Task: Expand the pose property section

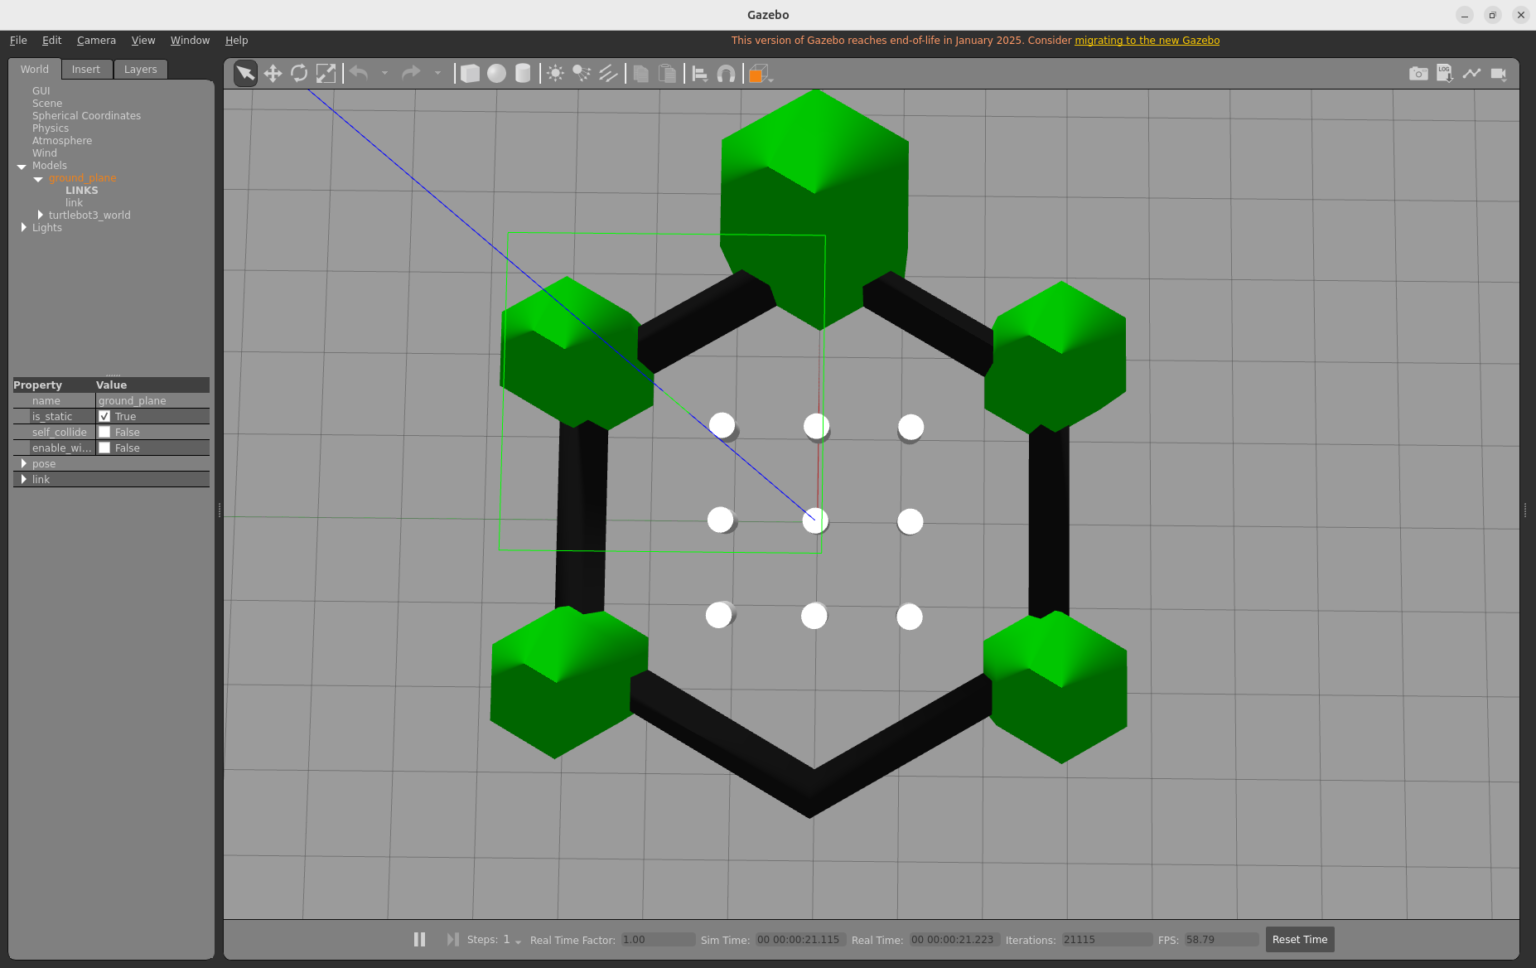Action: click(x=24, y=463)
